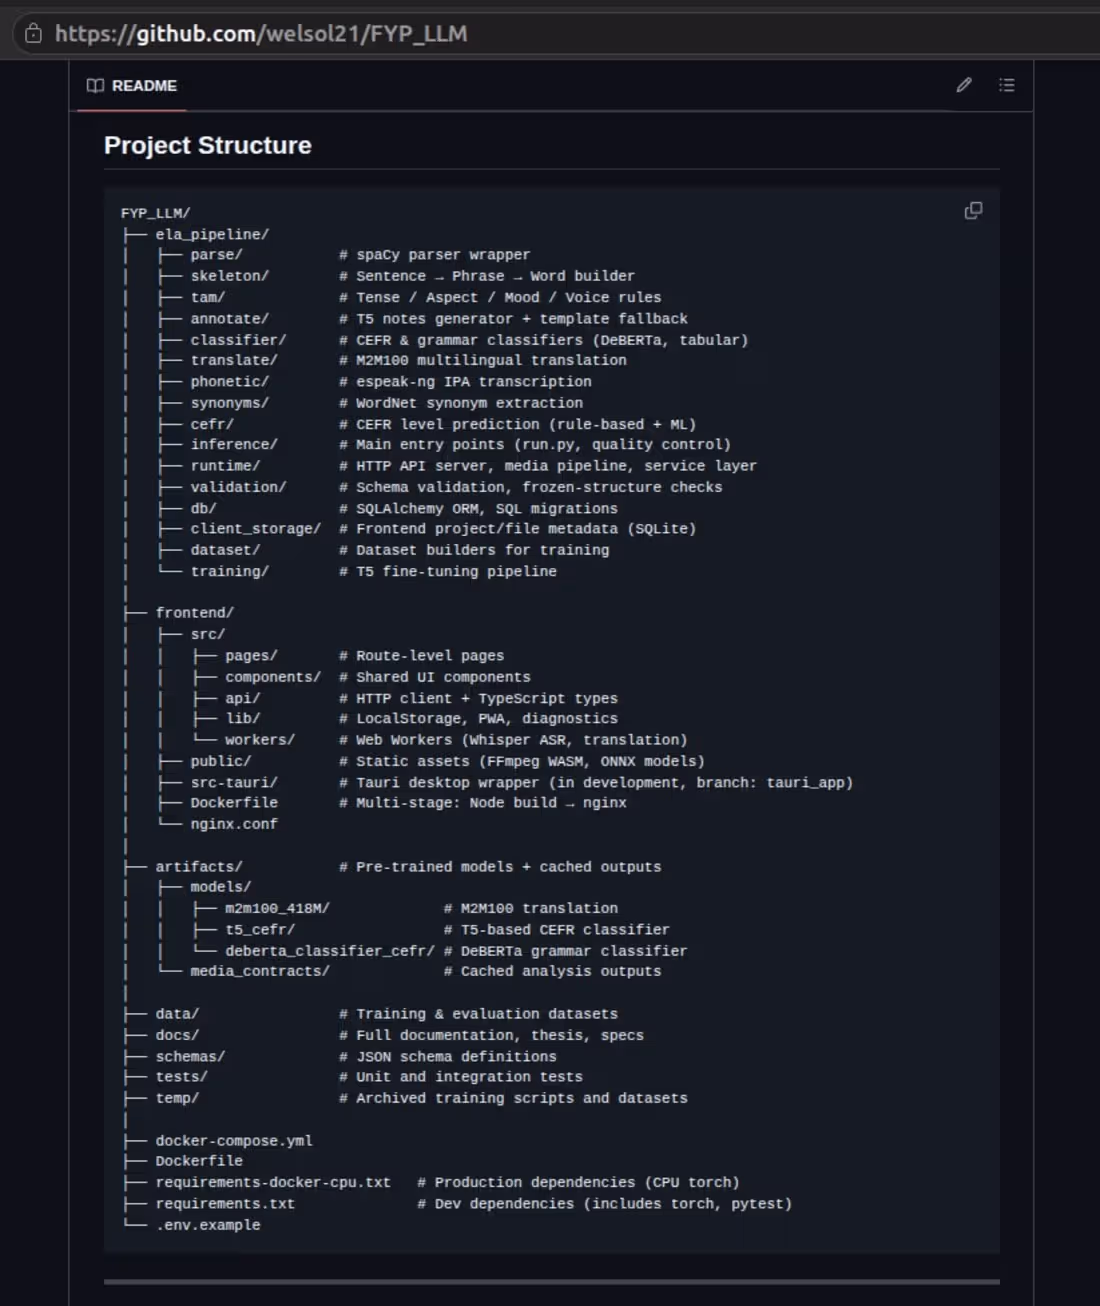Screen dimensions: 1100x1306
Task: Click the m2m100_418M model folder text
Action: (x=277, y=908)
